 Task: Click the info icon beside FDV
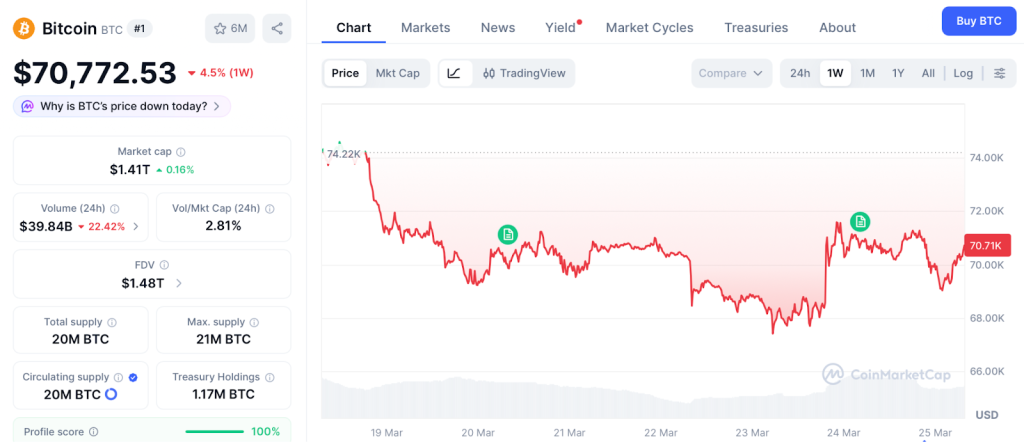tap(164, 265)
